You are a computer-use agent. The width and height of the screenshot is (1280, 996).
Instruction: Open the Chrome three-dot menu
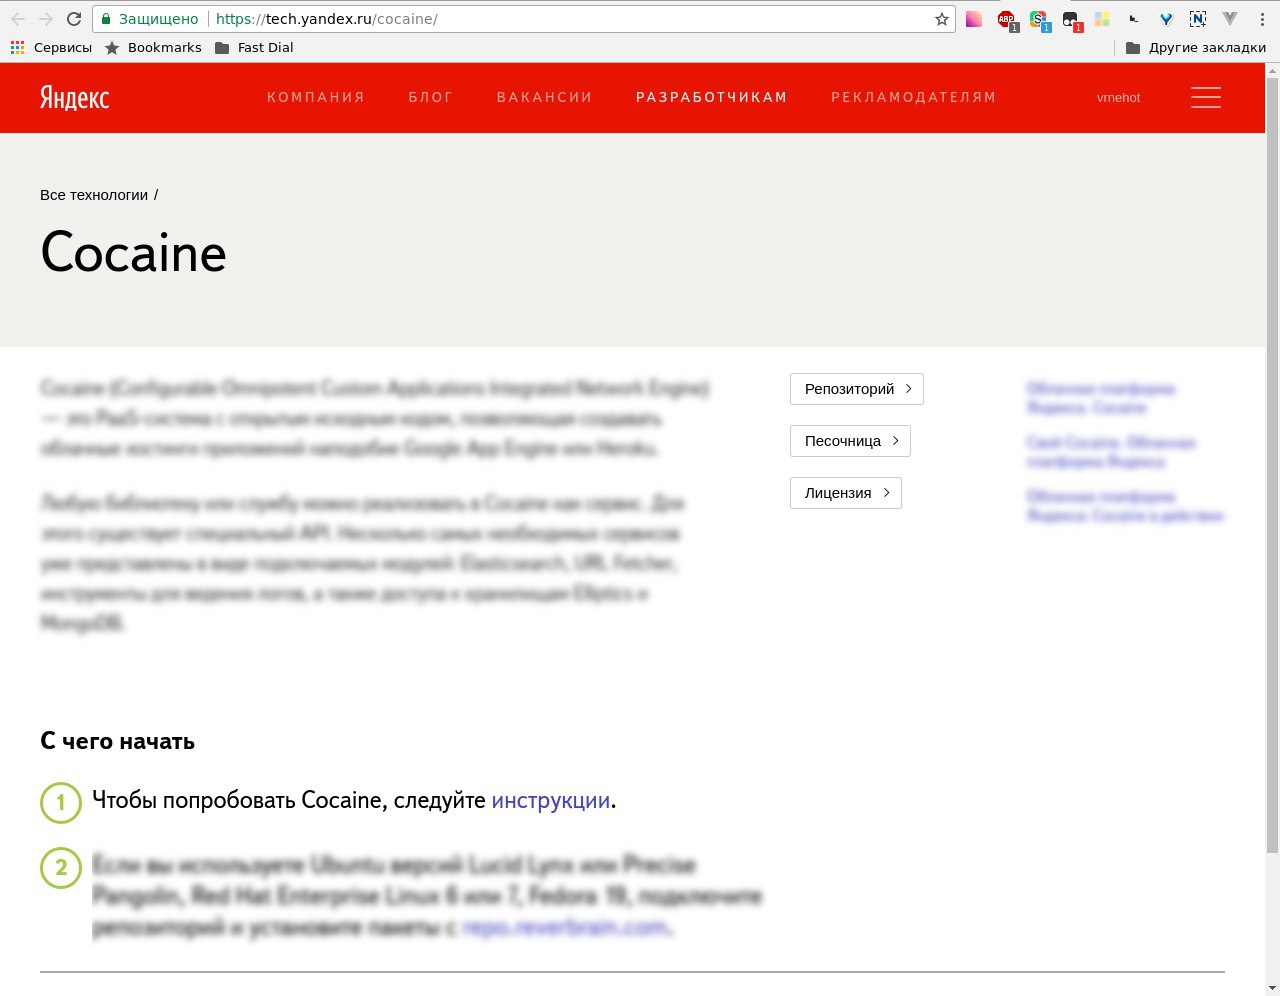[1262, 19]
